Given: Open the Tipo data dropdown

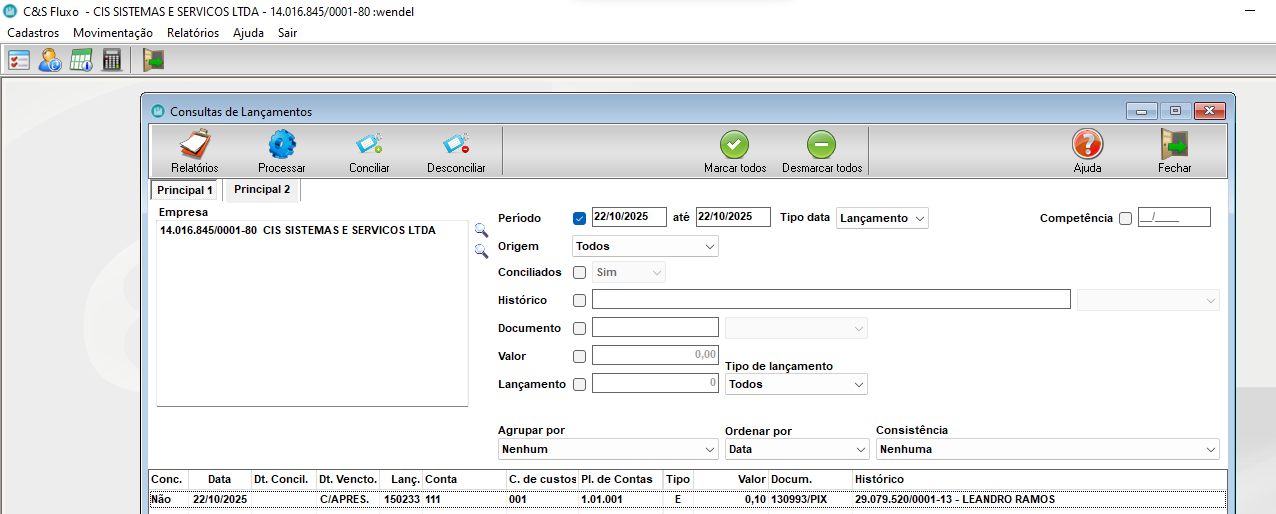Looking at the screenshot, I should (883, 218).
